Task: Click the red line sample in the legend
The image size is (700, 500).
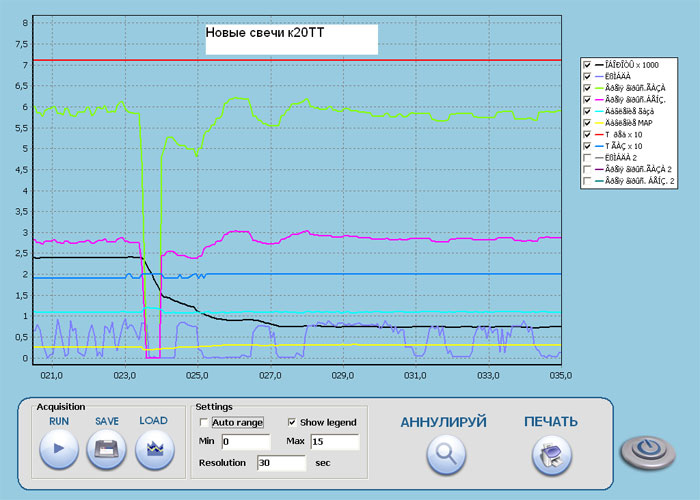Action: (599, 134)
